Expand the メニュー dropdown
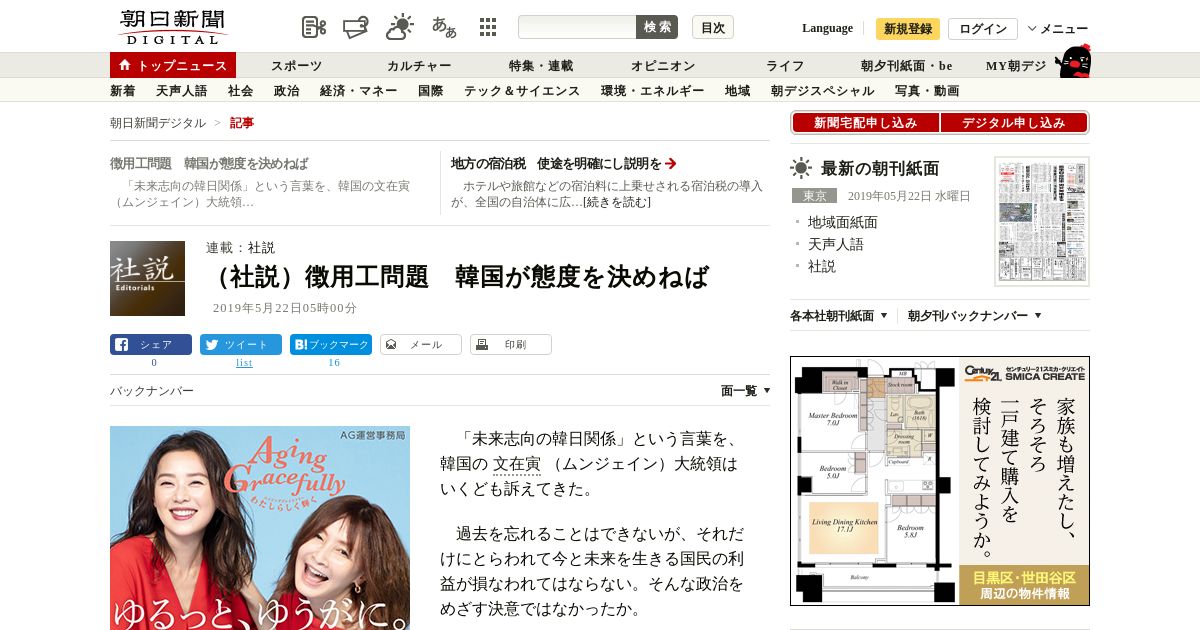 click(1057, 28)
